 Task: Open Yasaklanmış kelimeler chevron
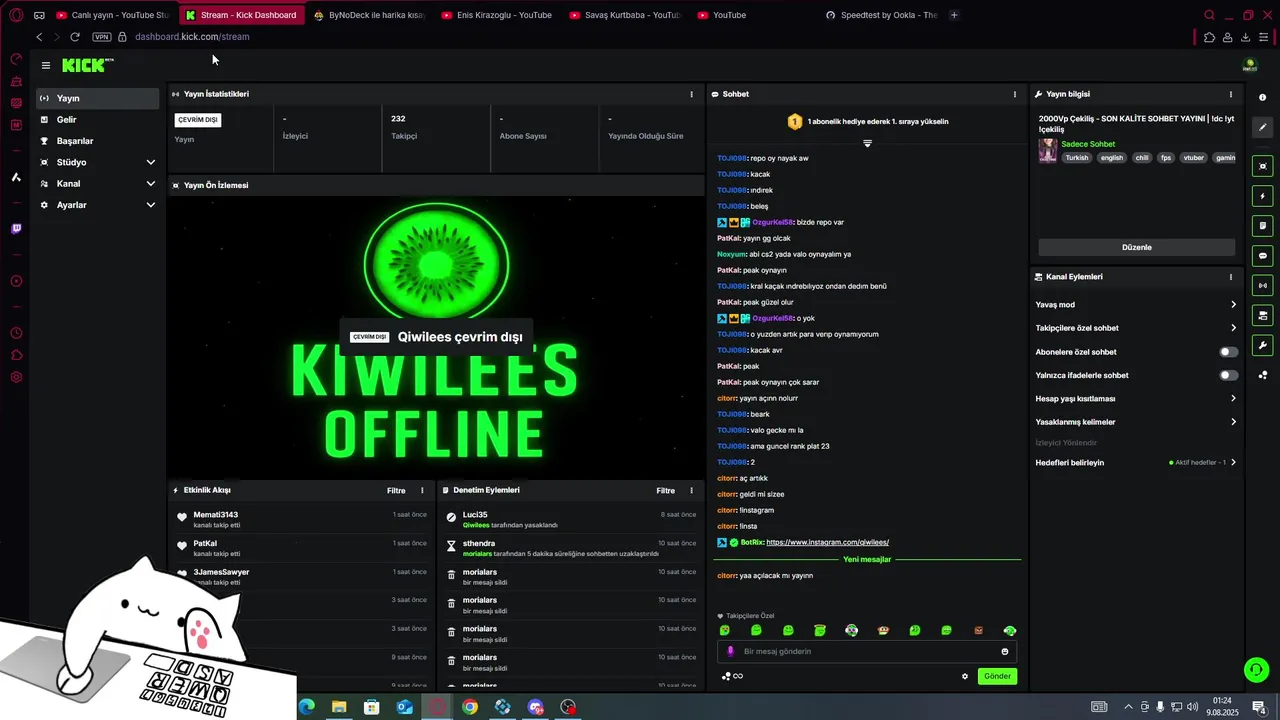tap(1233, 422)
